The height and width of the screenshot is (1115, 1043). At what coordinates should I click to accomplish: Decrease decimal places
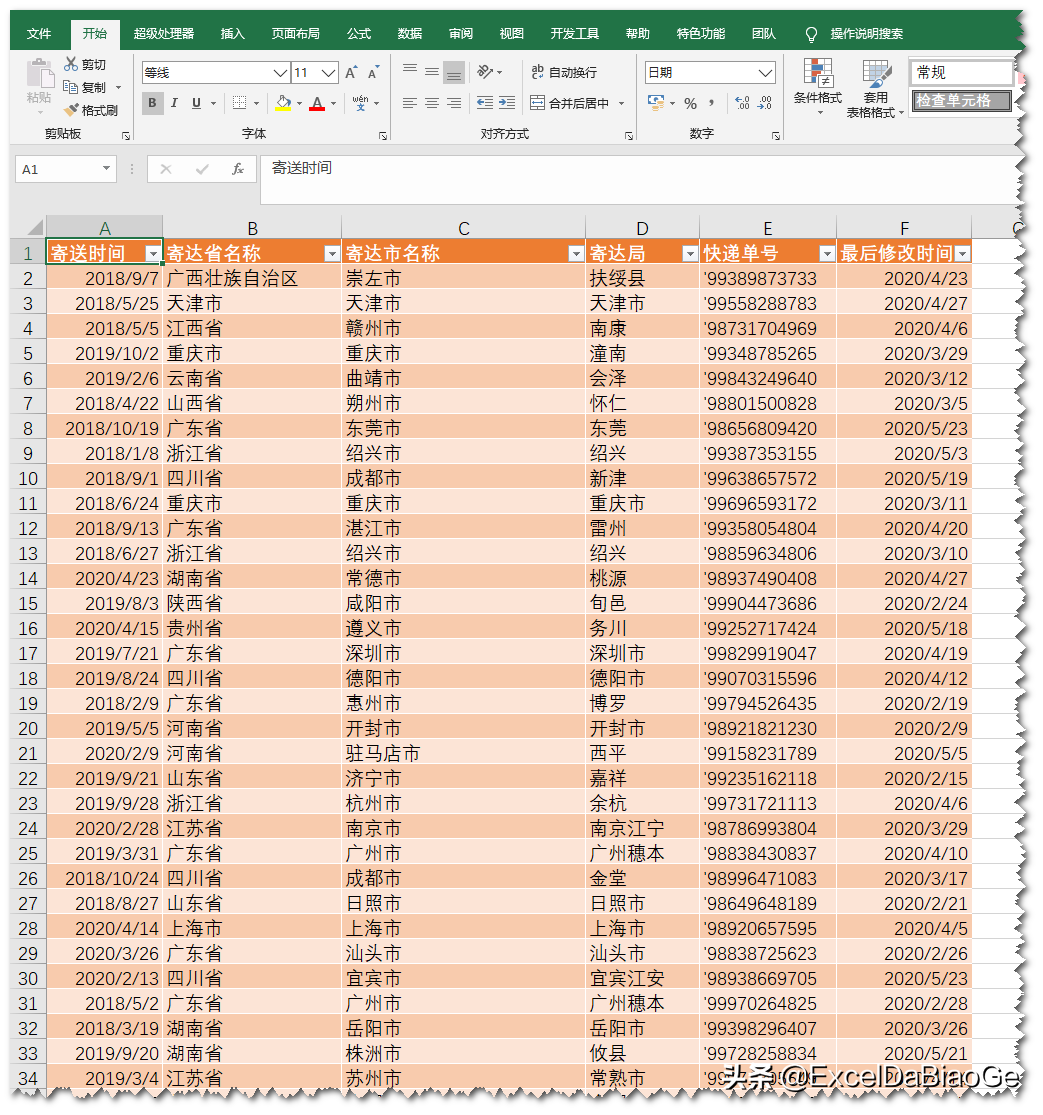coord(764,103)
